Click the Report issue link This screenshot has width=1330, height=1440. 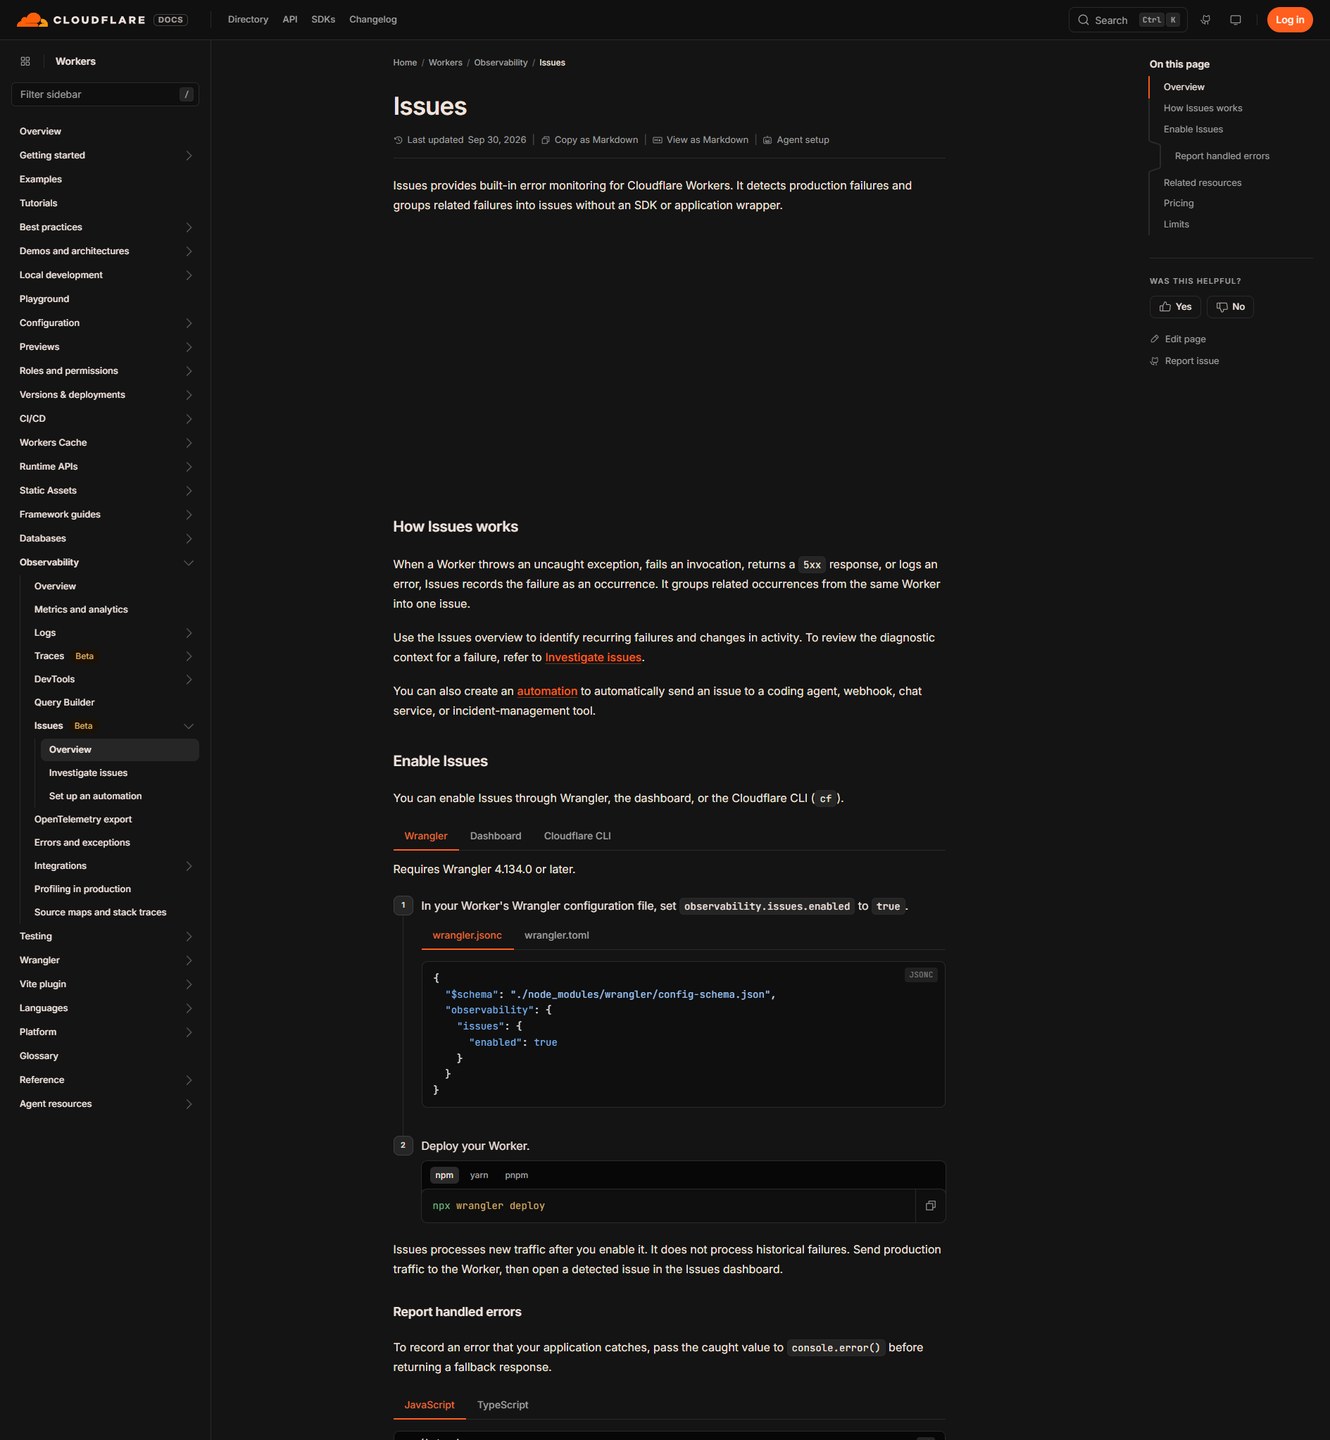coord(1192,361)
